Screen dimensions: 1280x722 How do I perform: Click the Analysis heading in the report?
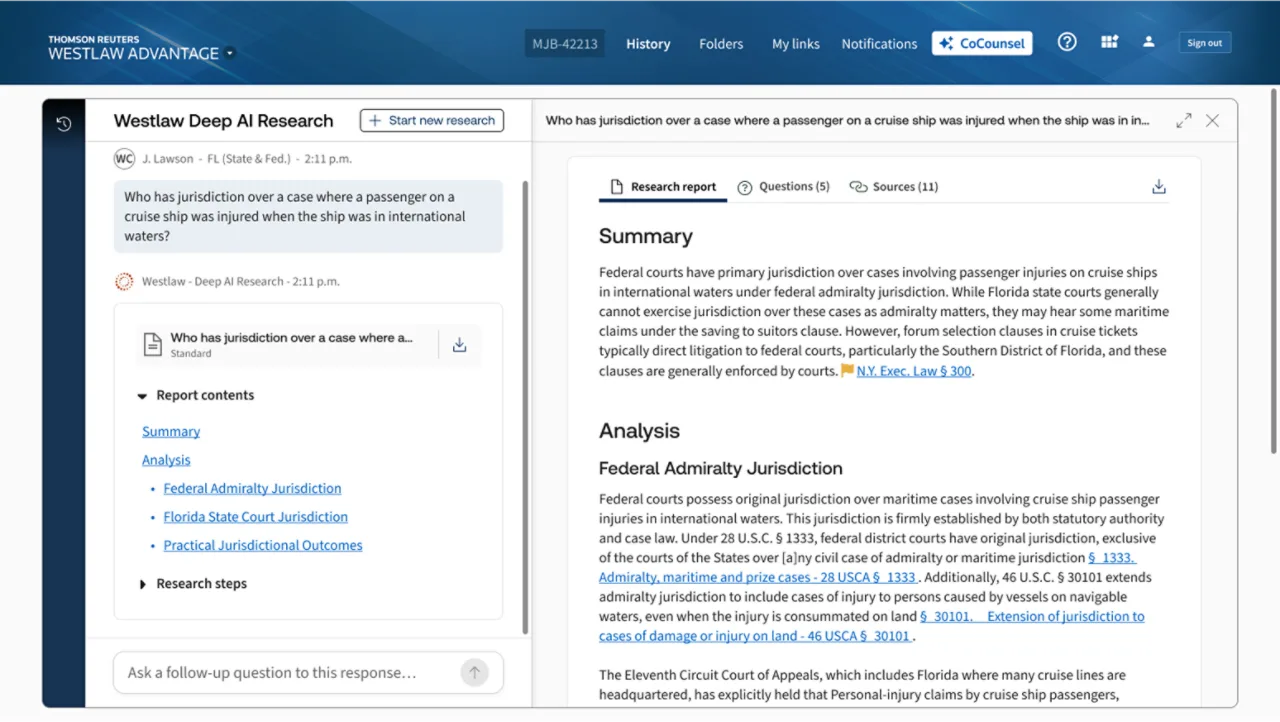point(639,431)
